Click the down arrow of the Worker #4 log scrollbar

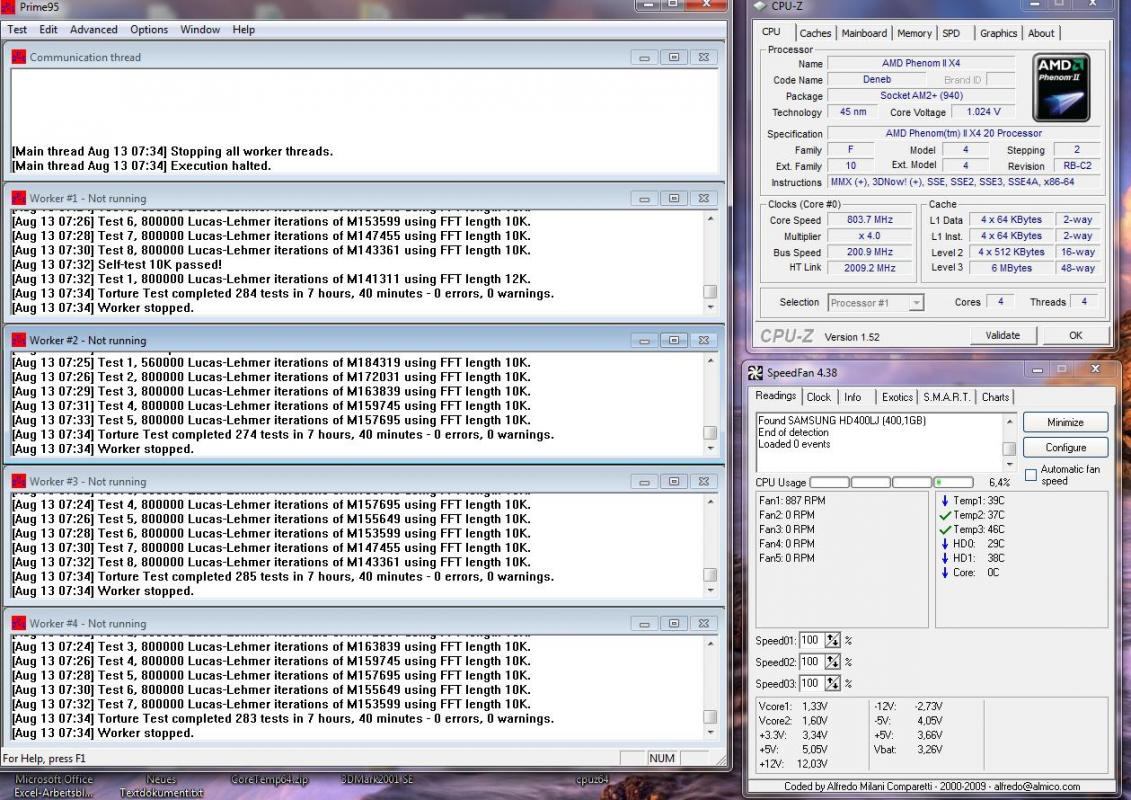pyautogui.click(x=710, y=732)
